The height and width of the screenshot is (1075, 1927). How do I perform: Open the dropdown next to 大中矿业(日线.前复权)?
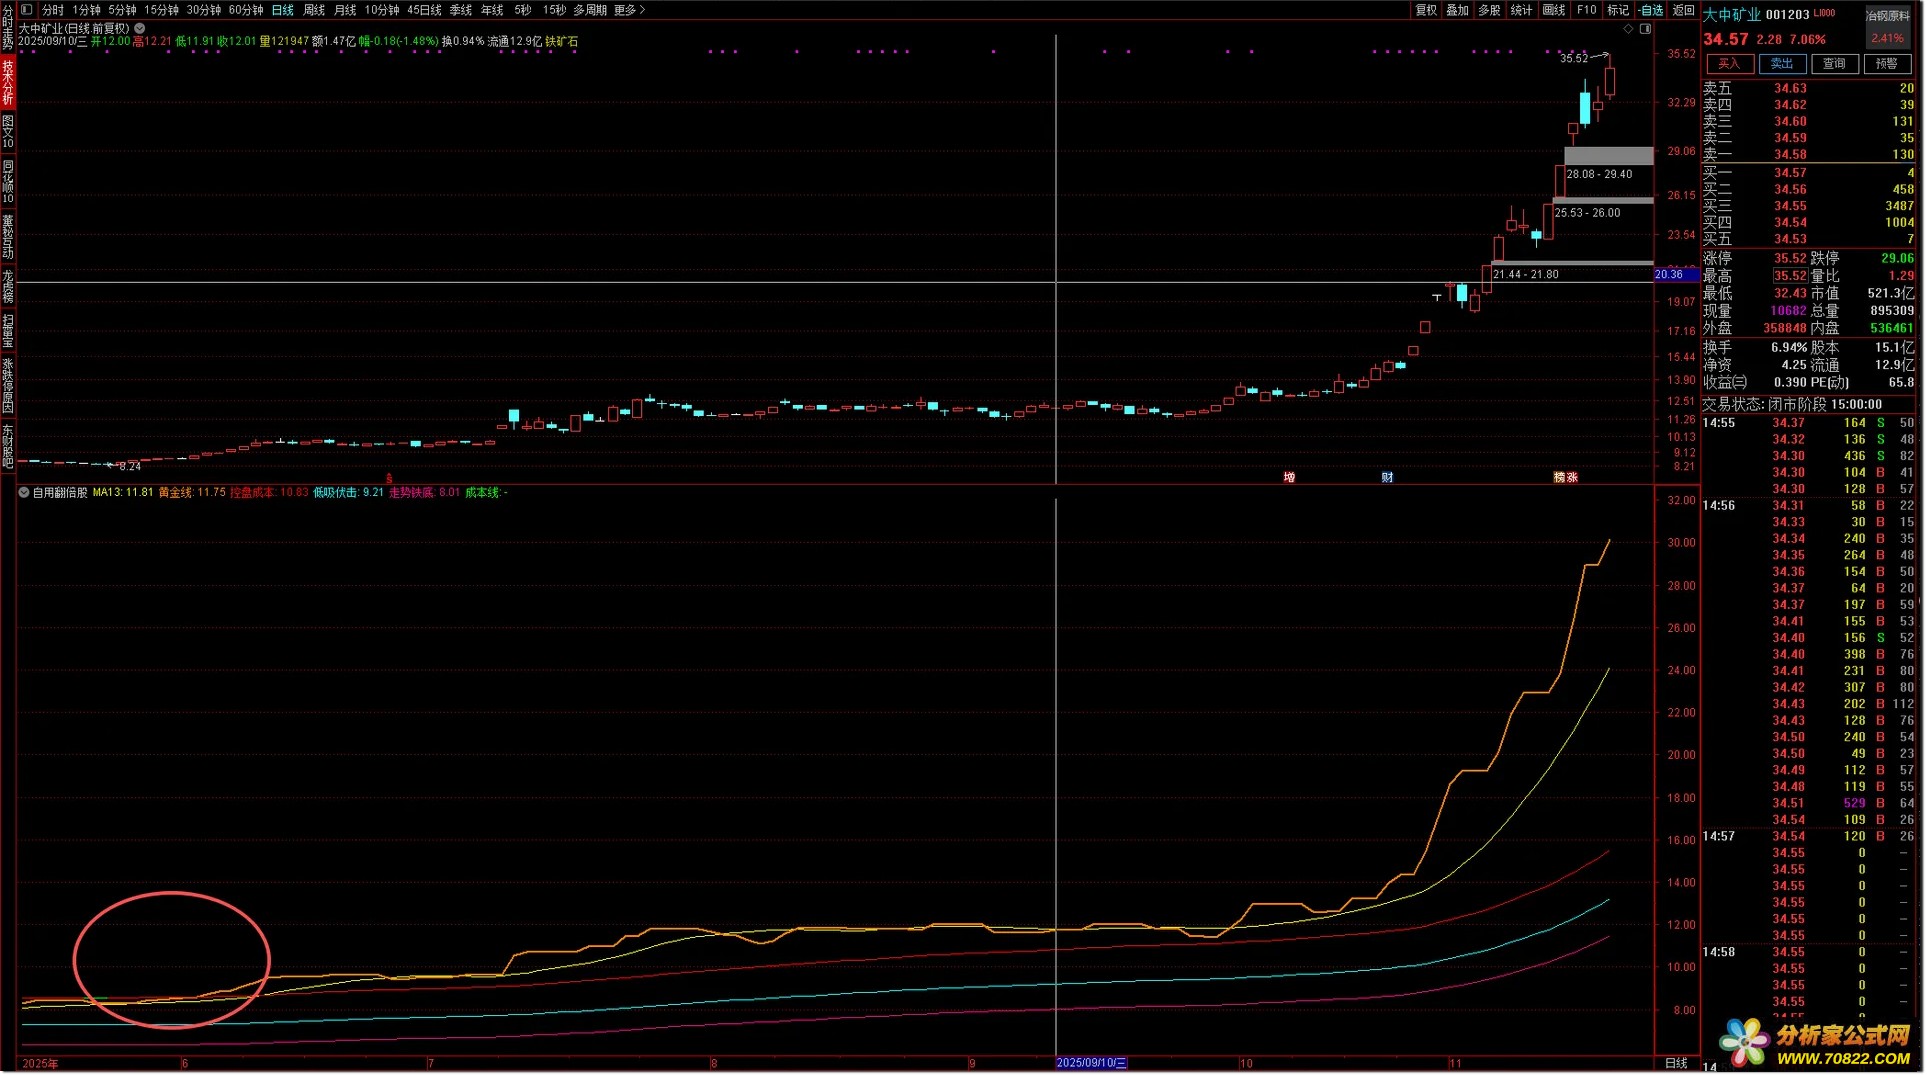140,28
